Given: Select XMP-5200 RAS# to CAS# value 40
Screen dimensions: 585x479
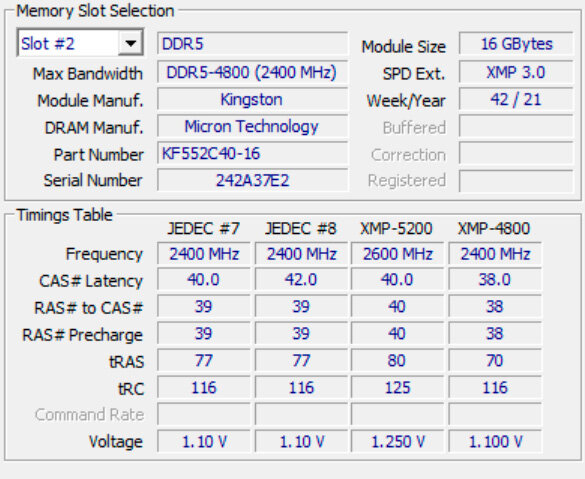Looking at the screenshot, I should tap(397, 306).
